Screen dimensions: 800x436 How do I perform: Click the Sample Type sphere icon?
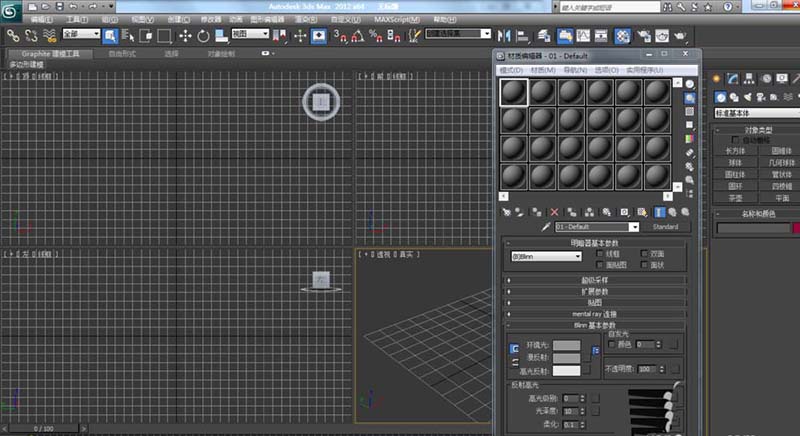tap(690, 84)
